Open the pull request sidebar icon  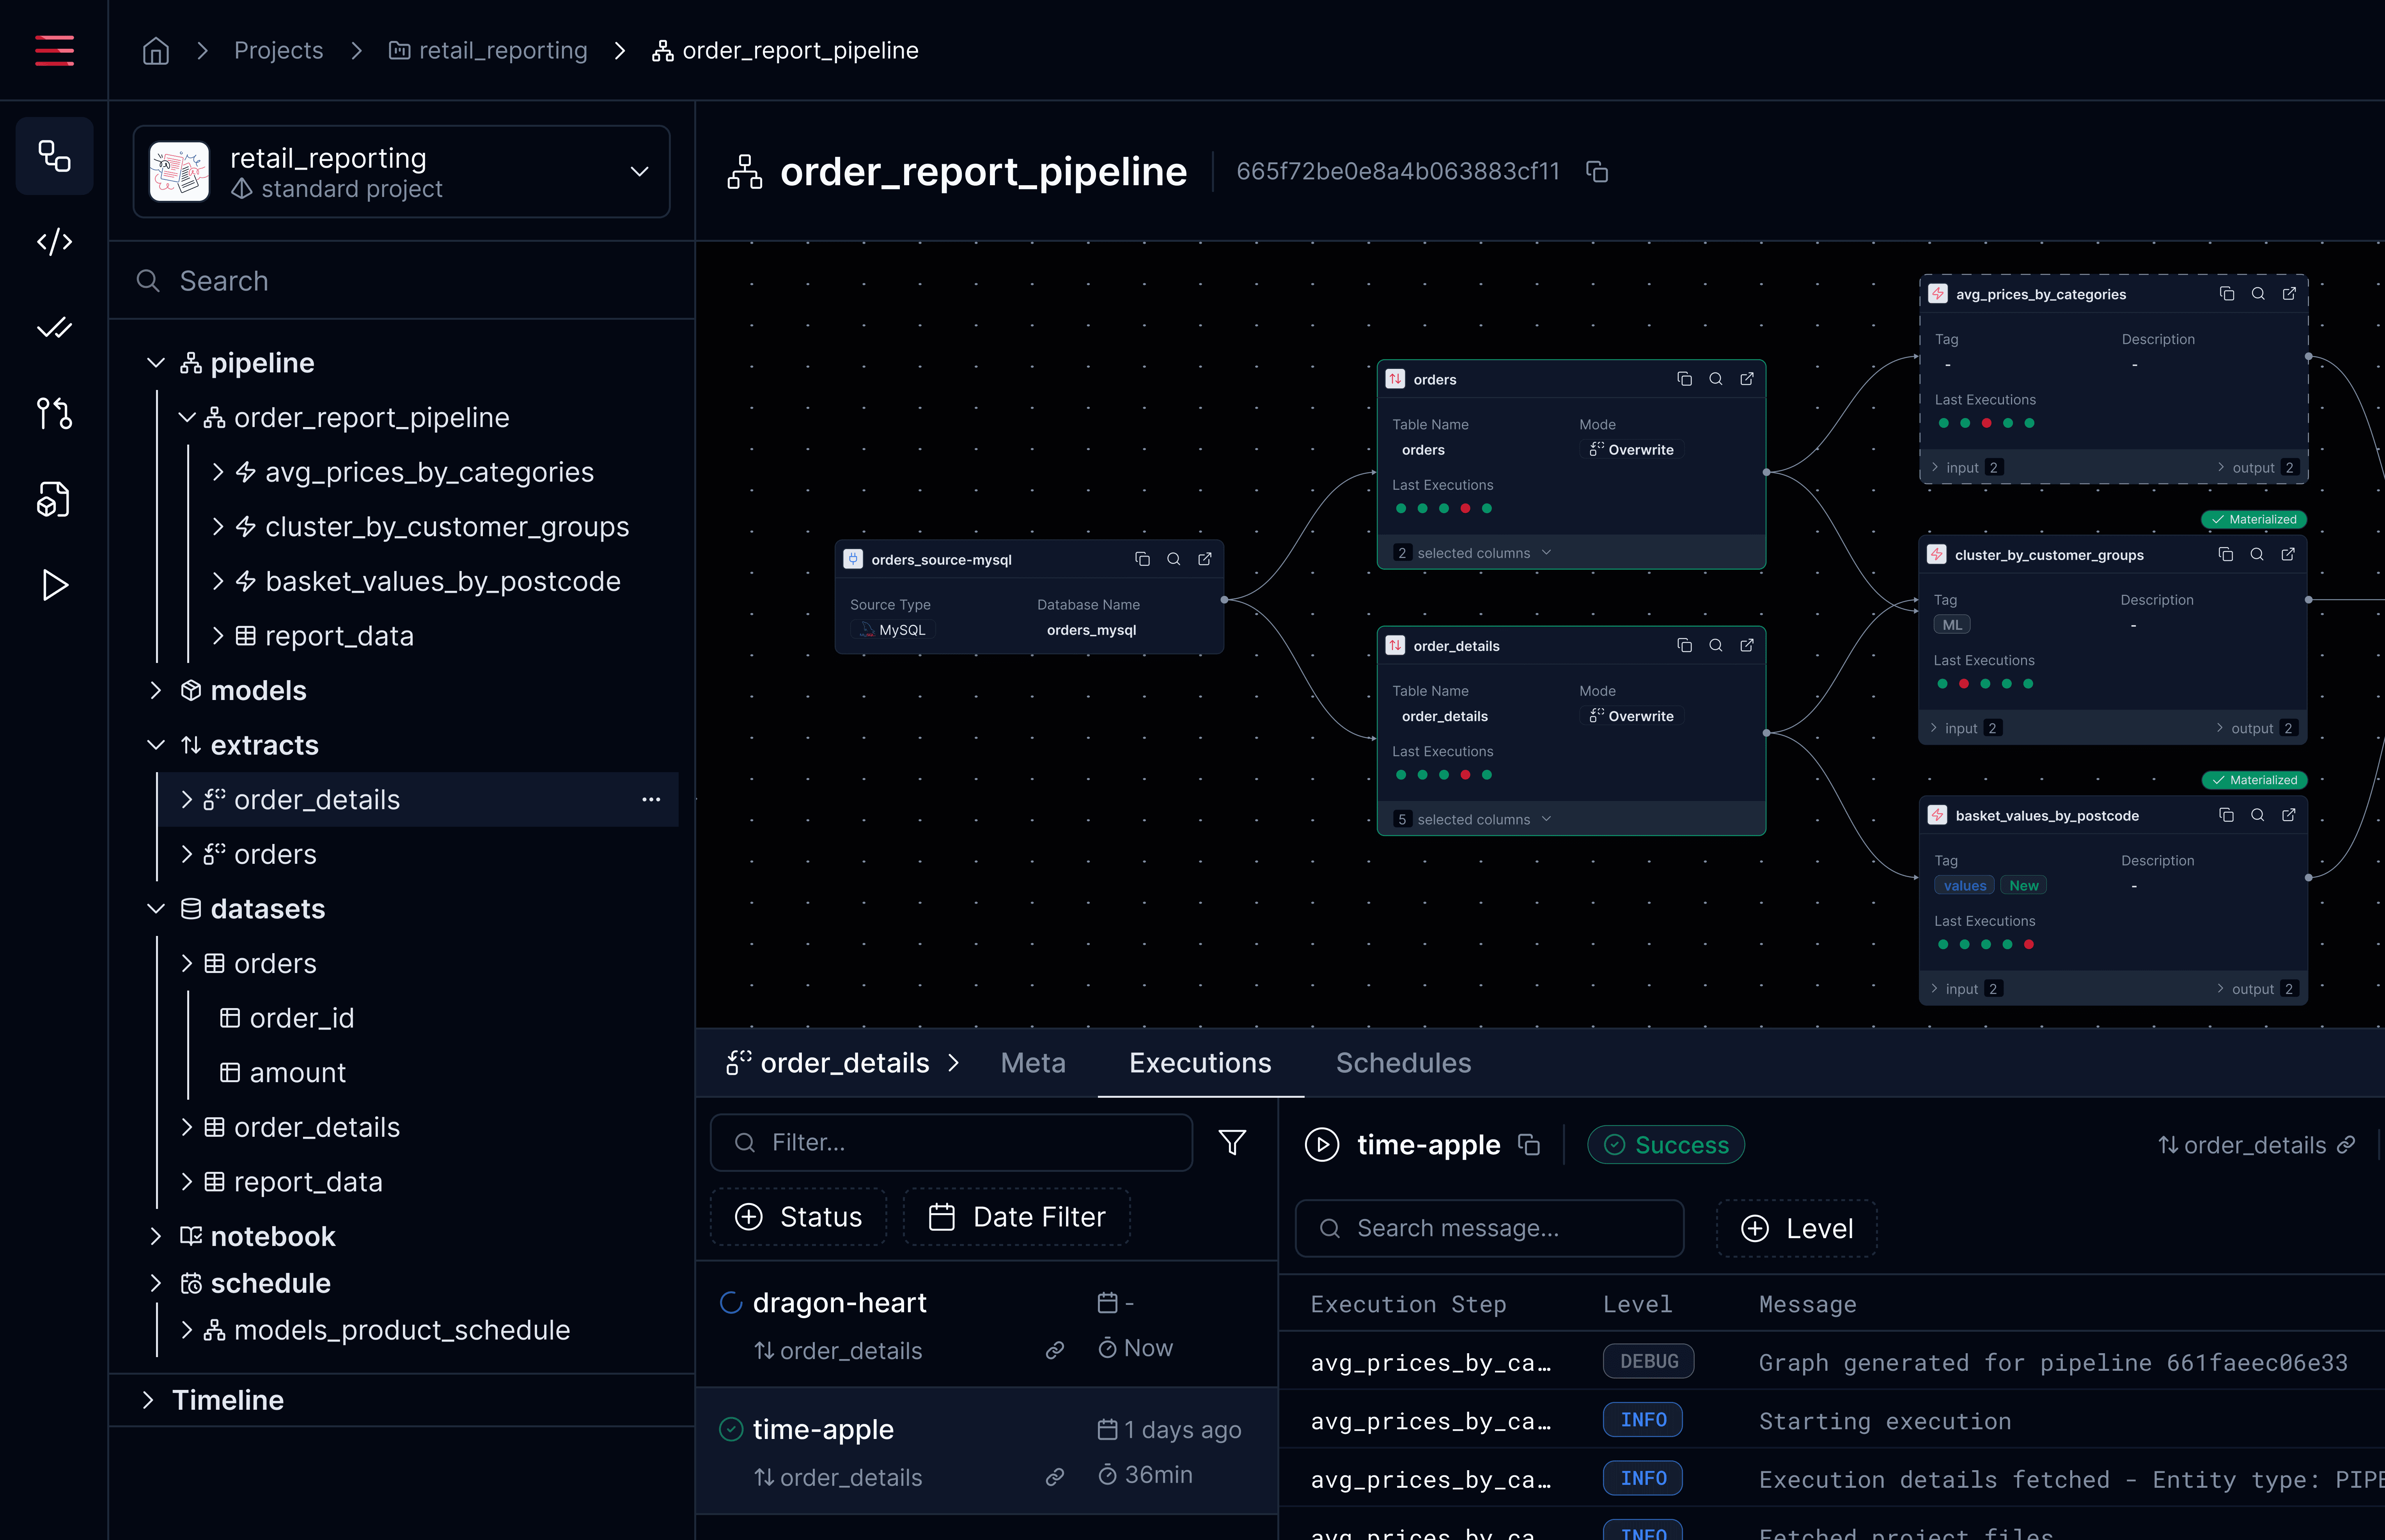[54, 413]
